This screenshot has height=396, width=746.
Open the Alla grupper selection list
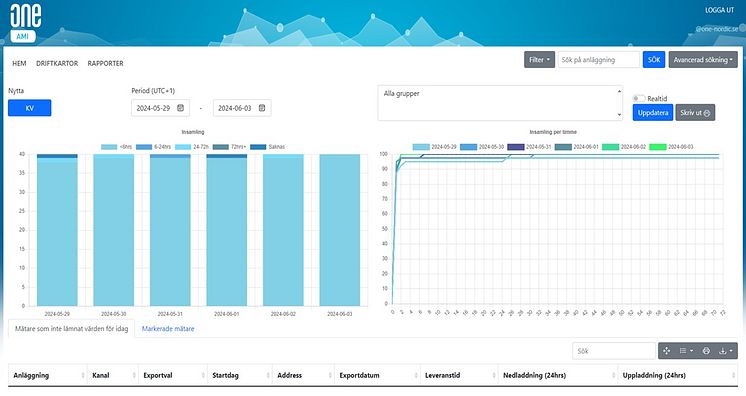coord(500,103)
